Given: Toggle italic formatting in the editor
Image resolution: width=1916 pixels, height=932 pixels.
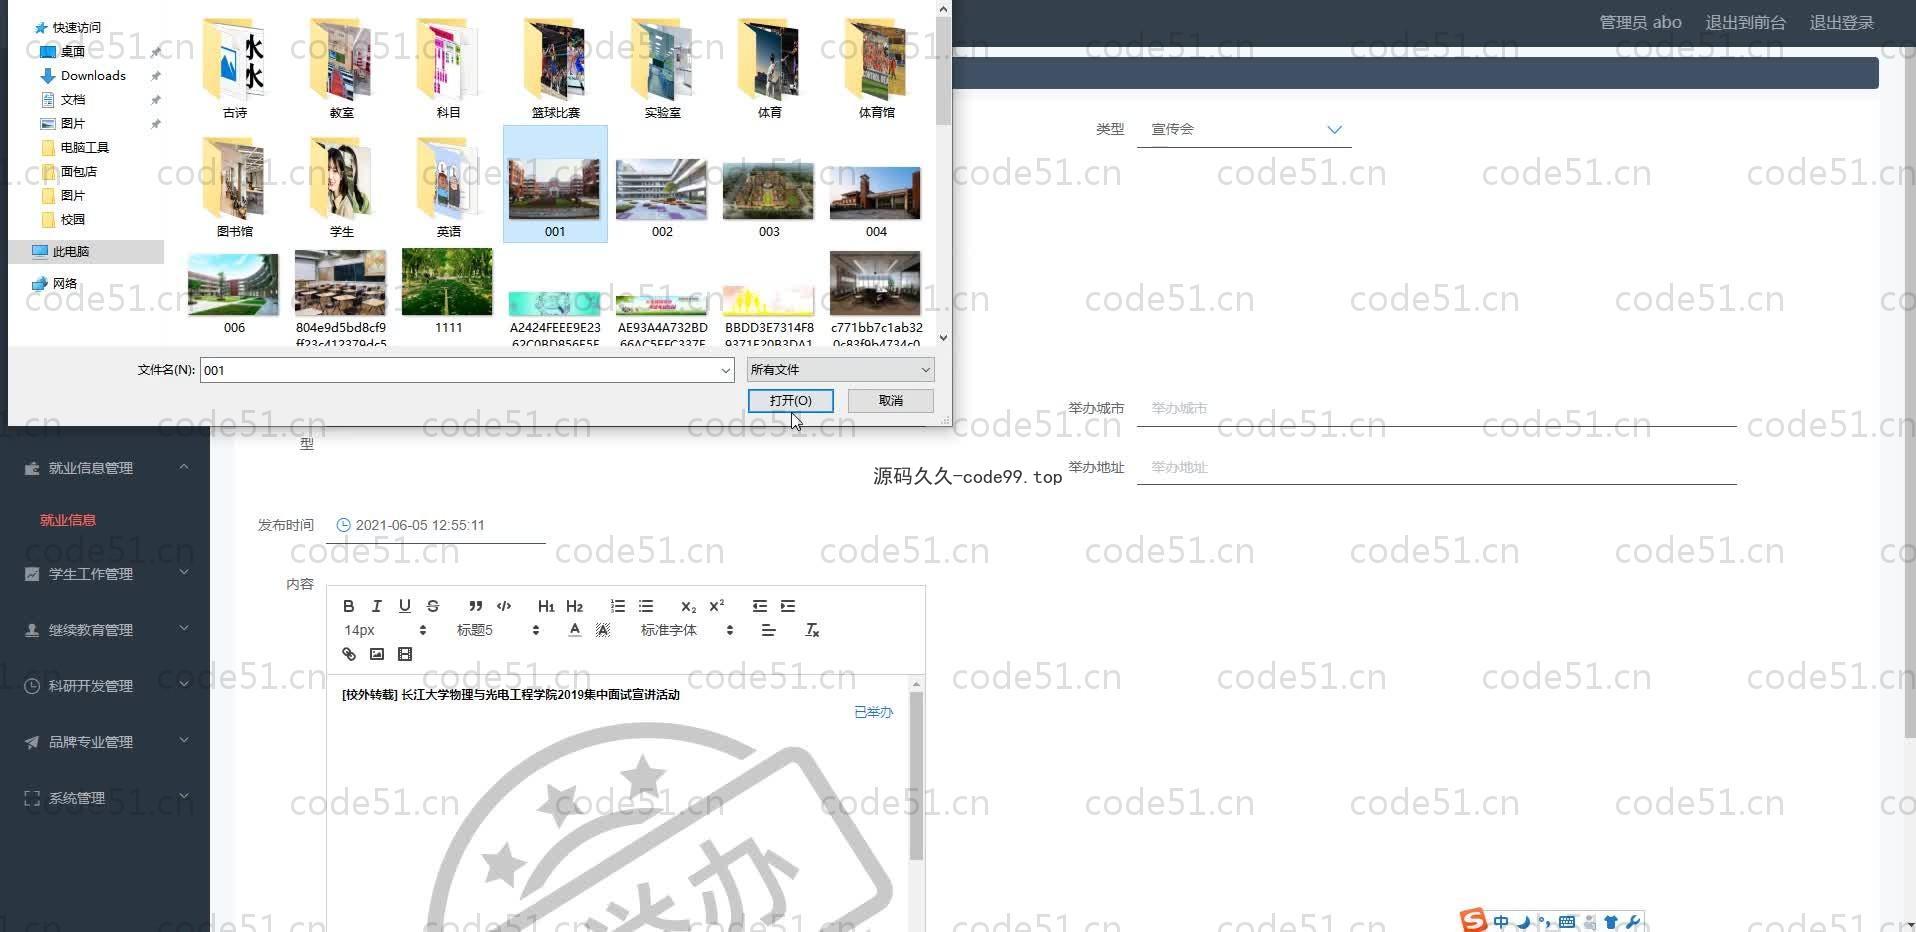Looking at the screenshot, I should (376, 606).
